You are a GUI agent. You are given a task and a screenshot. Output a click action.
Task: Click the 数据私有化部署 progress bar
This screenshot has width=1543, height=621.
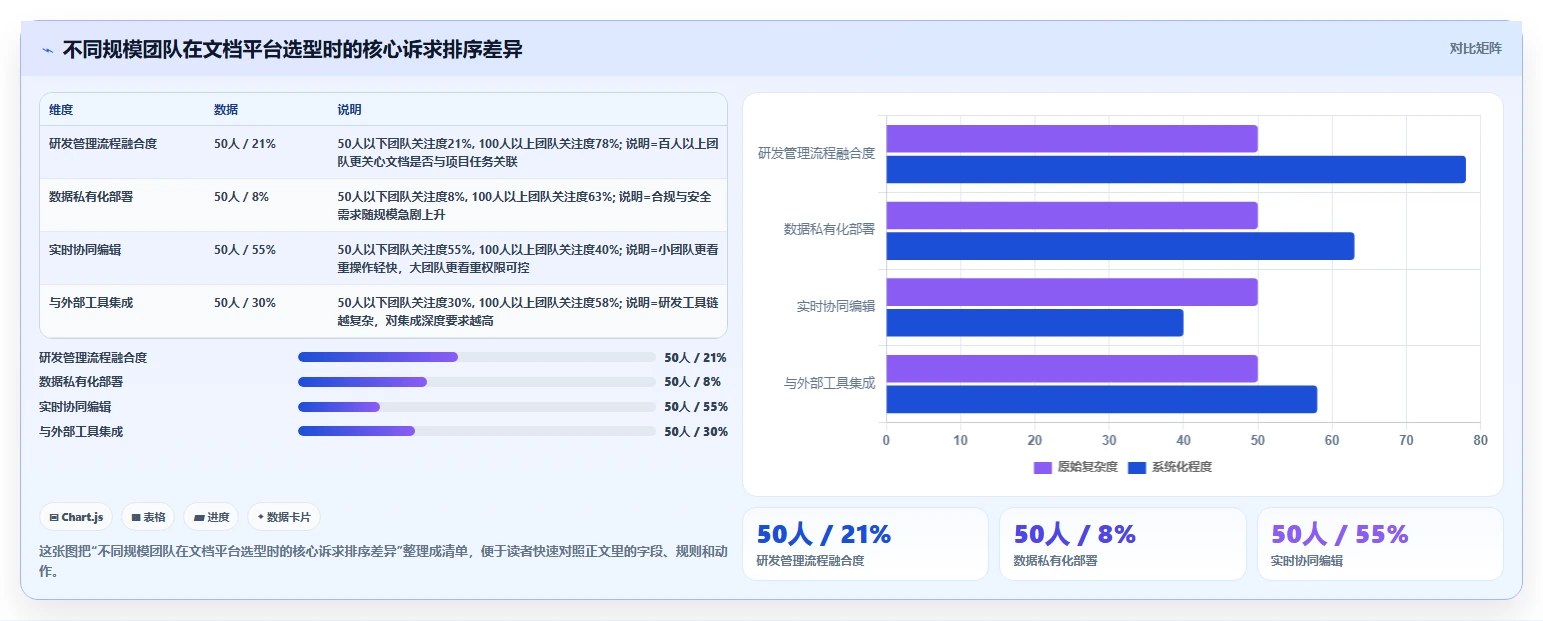[x=476, y=382]
